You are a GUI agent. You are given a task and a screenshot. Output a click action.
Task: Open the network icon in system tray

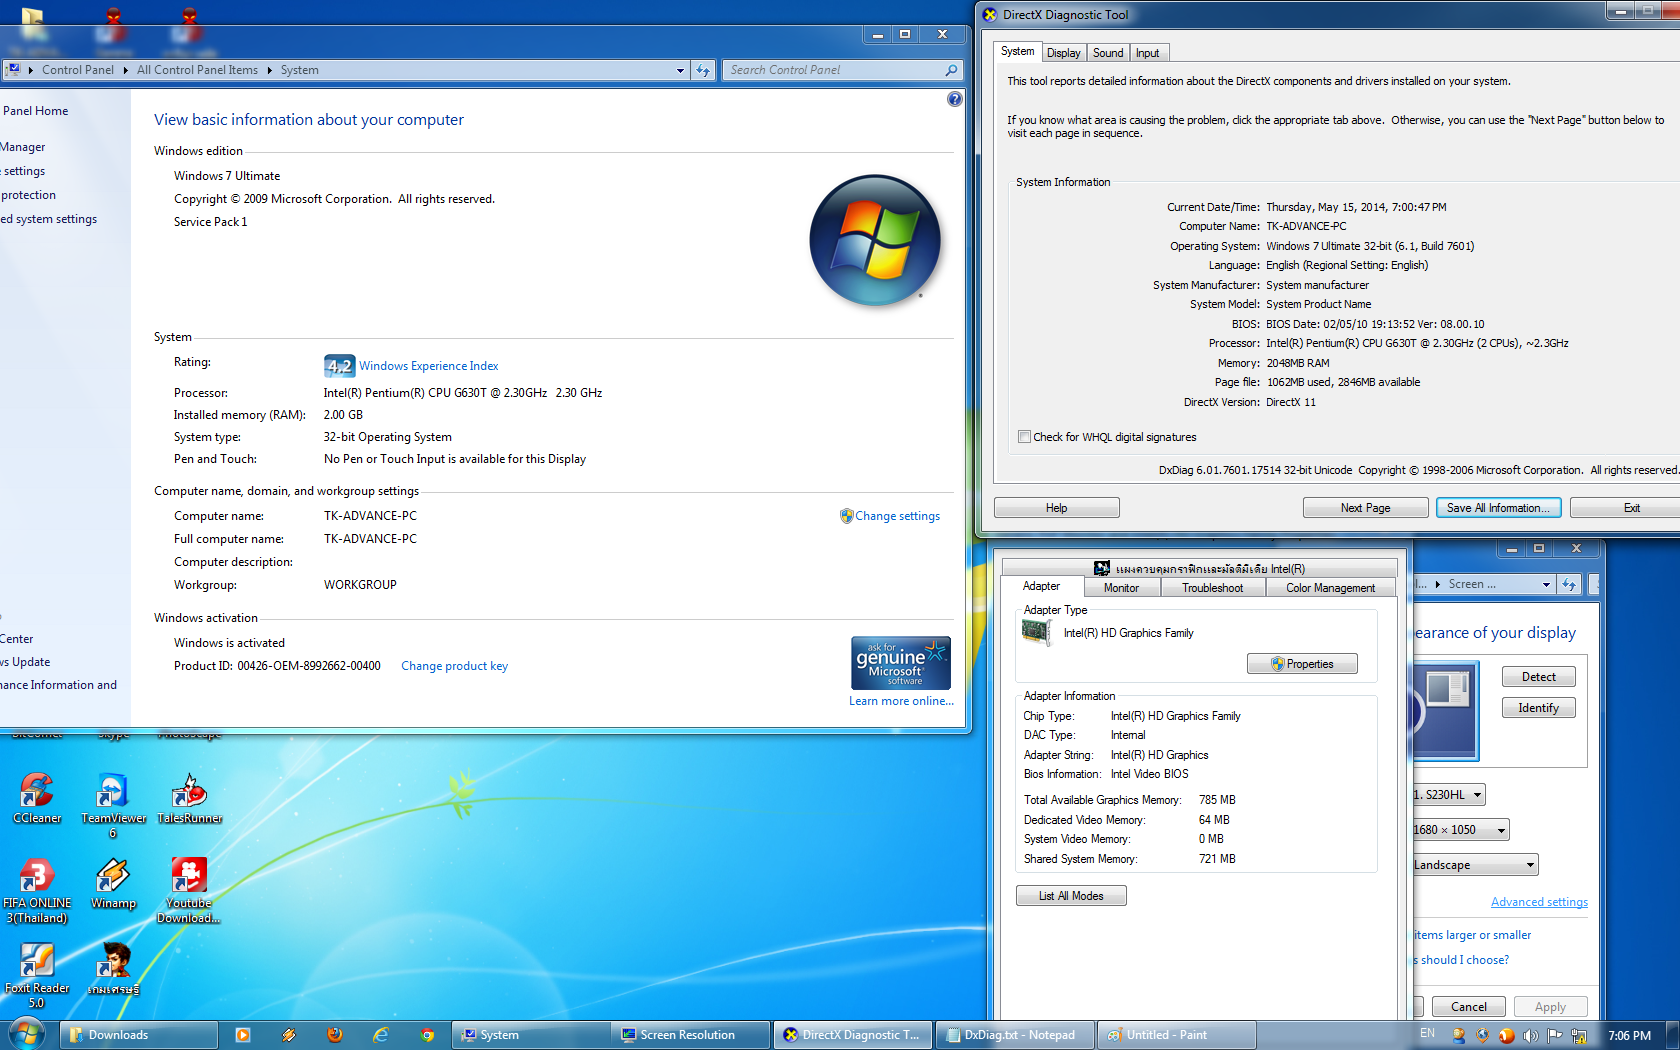(1579, 1035)
